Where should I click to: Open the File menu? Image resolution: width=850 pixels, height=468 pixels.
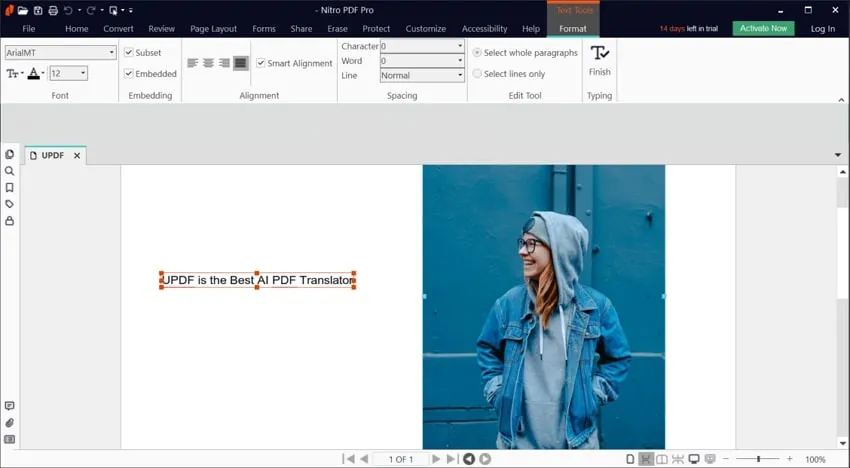[x=29, y=29]
